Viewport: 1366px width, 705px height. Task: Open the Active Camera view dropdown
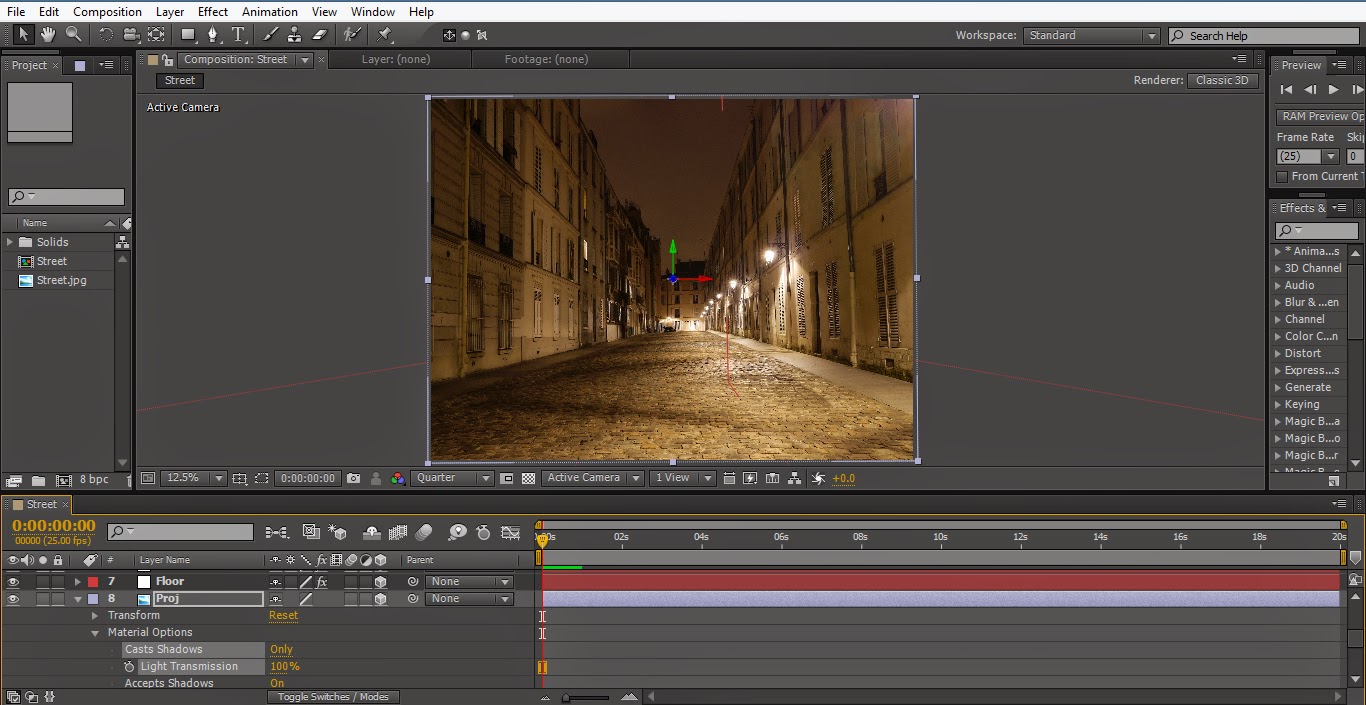tap(591, 478)
